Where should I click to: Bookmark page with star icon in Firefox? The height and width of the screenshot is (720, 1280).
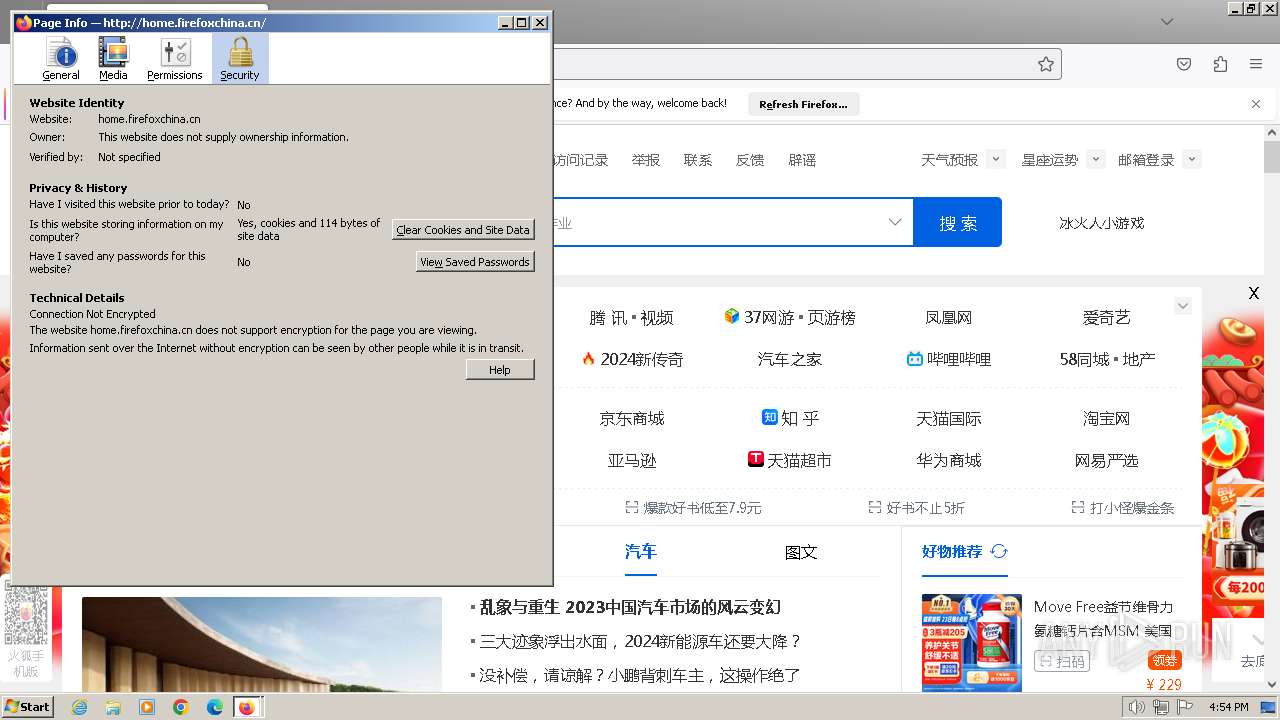coord(1046,64)
